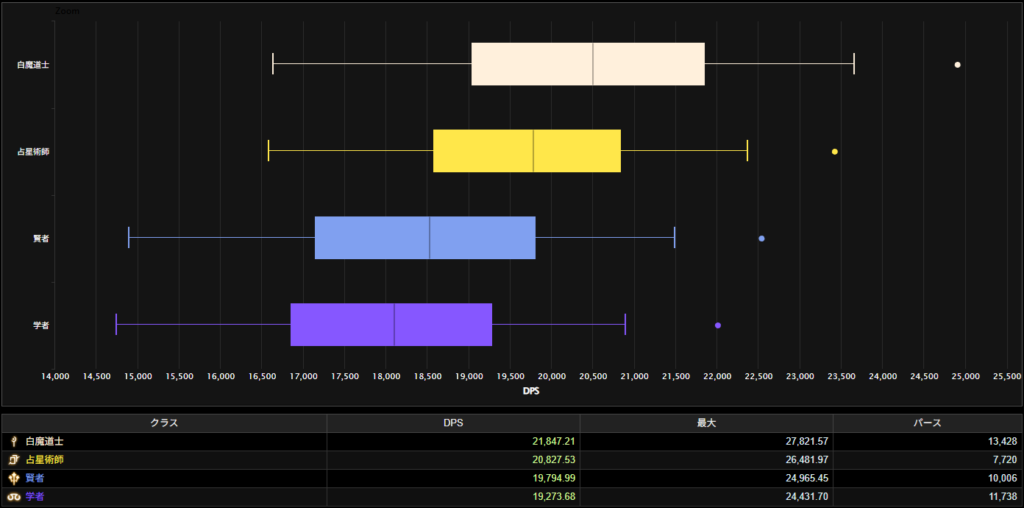Click the yellow 占星術師 box in the plot
The height and width of the screenshot is (508, 1024).
coord(527,151)
